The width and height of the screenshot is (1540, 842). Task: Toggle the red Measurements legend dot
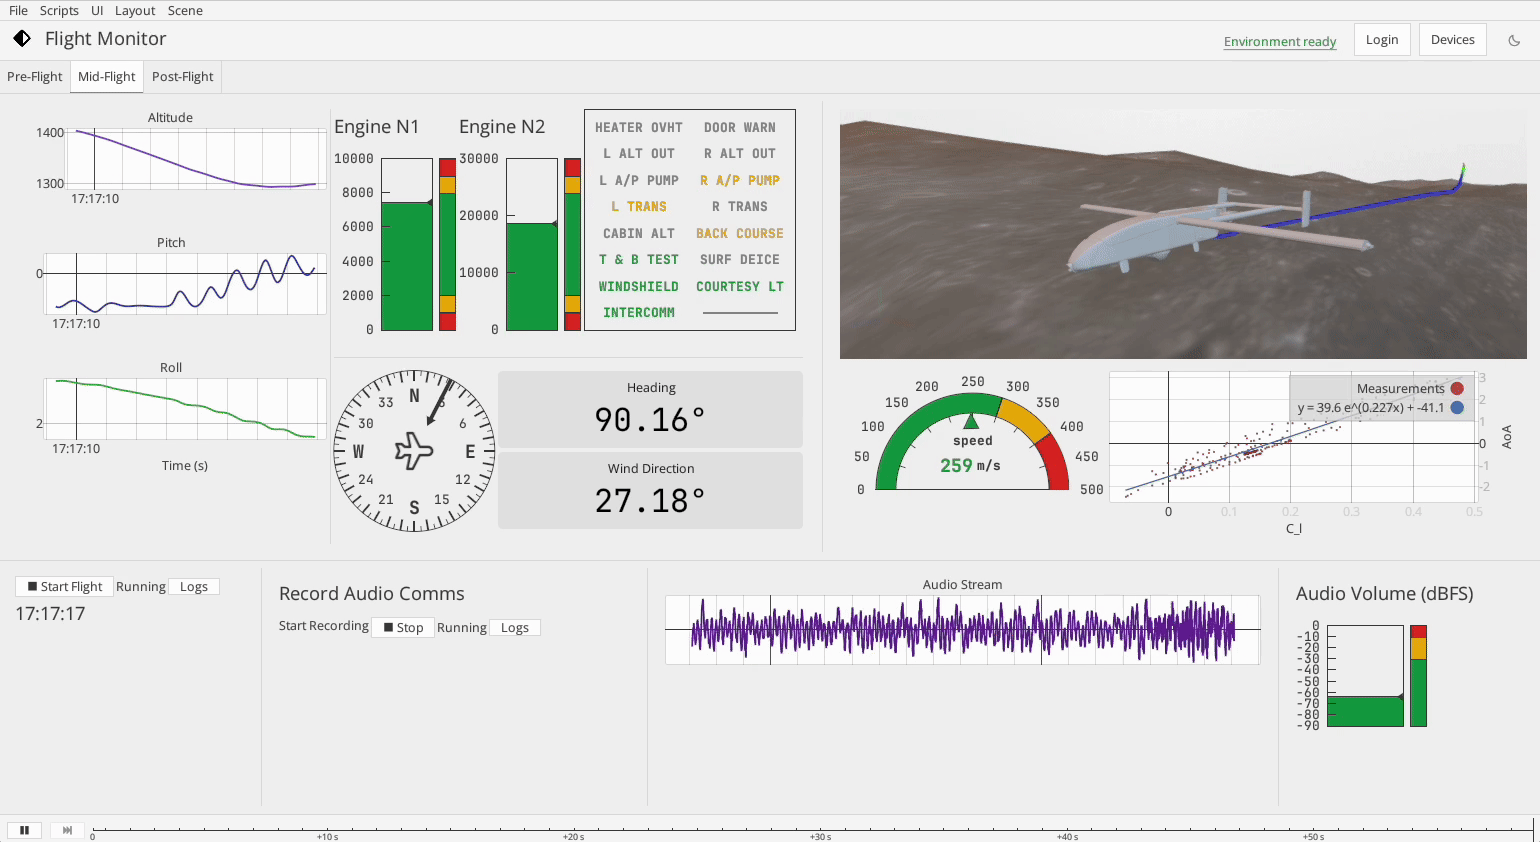click(x=1457, y=388)
